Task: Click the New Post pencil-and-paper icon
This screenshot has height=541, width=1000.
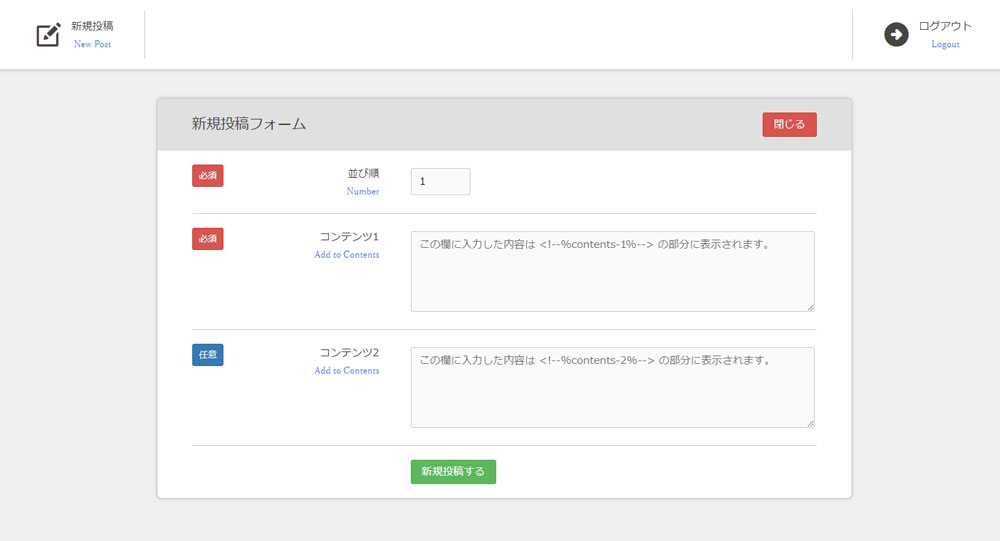Action: 48,34
